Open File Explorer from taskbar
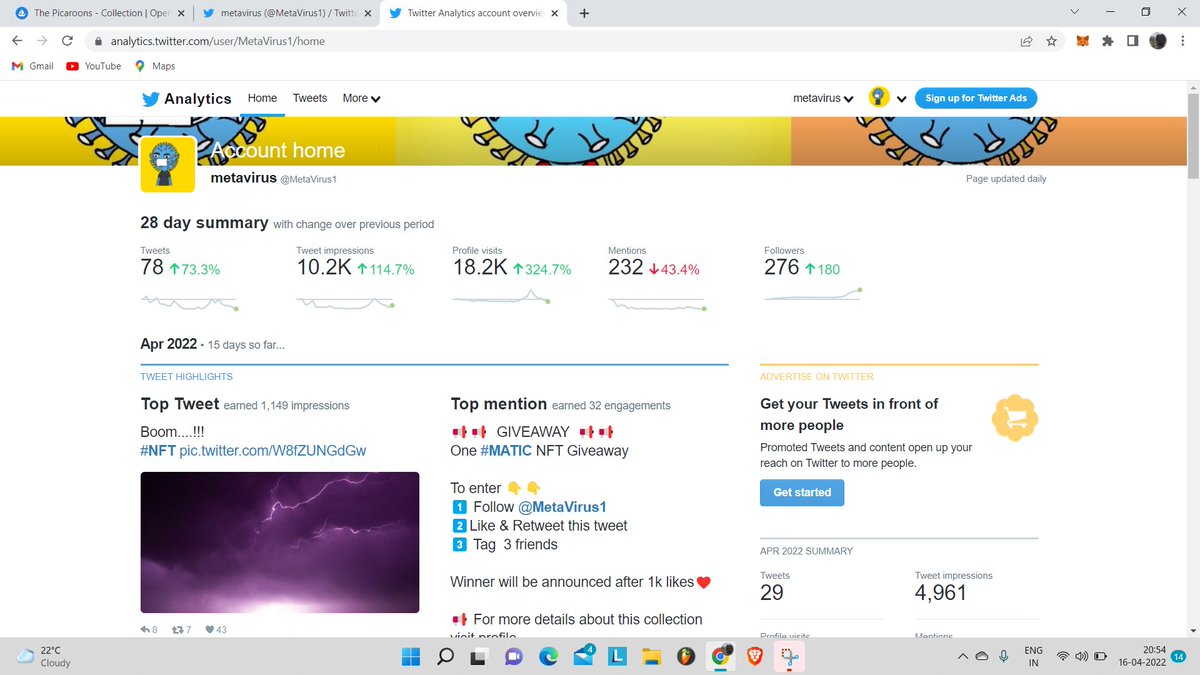The height and width of the screenshot is (675, 1200). pos(652,657)
